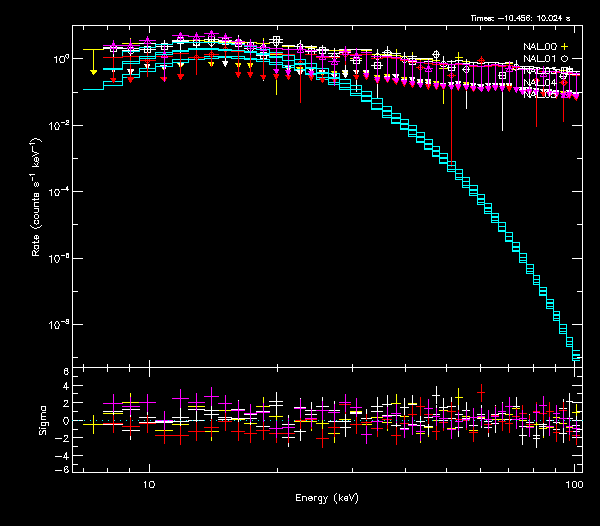
Task: Click the cyan model curve end at bottom right
Action: pos(576,355)
